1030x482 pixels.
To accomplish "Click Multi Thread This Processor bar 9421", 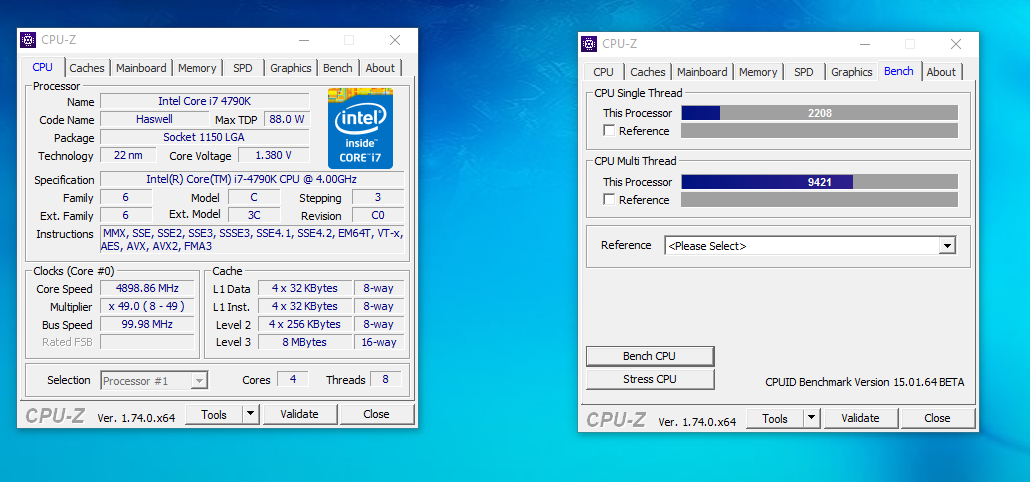I will (819, 182).
